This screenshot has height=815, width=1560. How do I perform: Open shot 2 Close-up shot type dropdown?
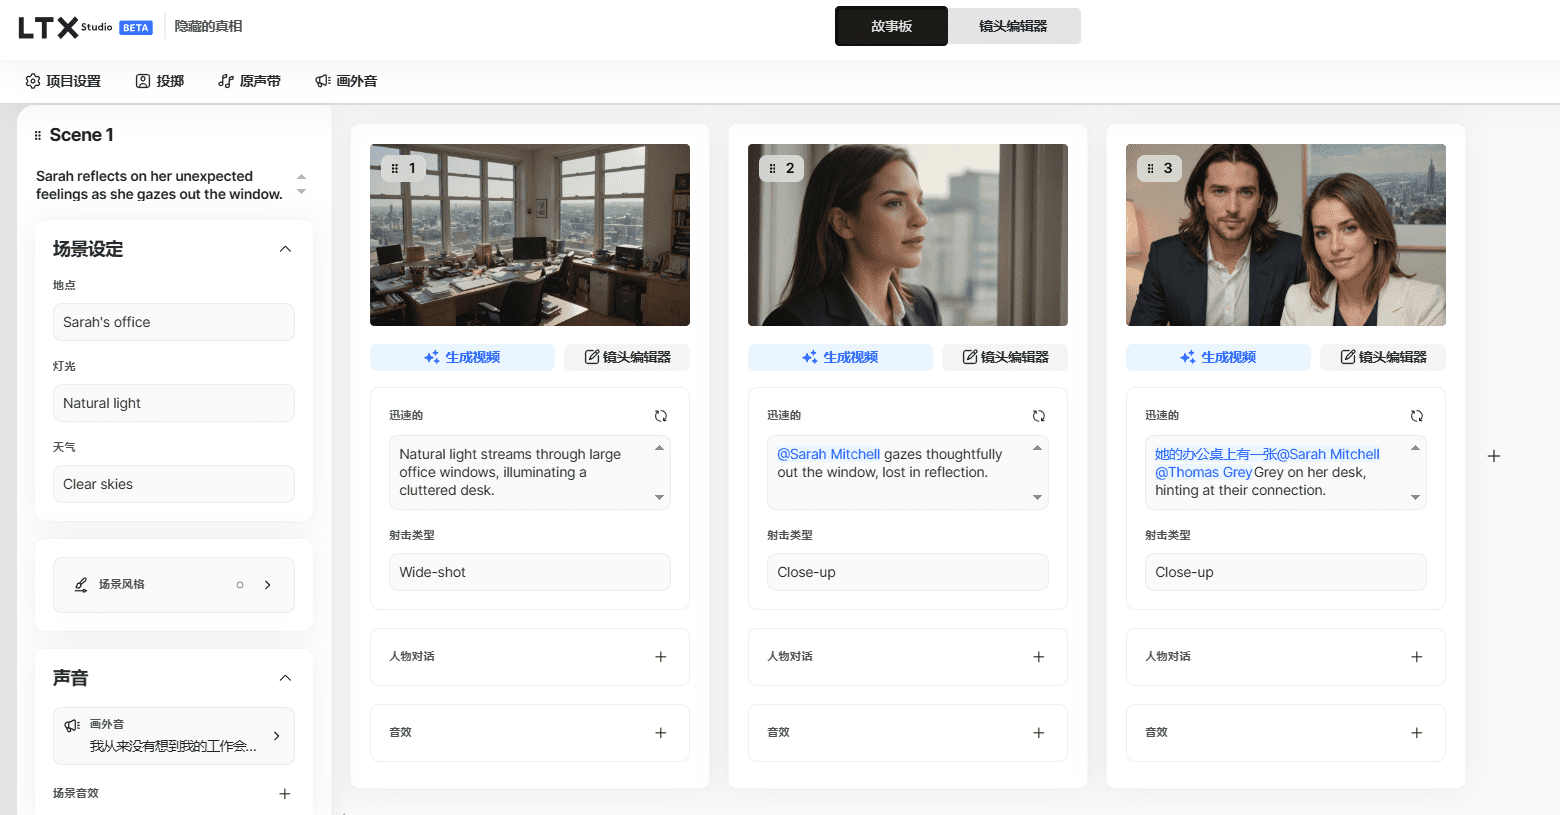pos(908,572)
